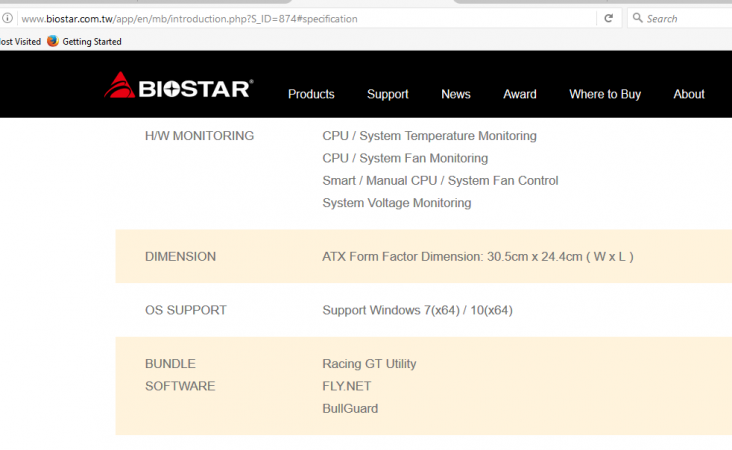Viewport: 732px width, 450px height.
Task: Open the Getting Started Firefox bookmark
Action: click(x=84, y=42)
